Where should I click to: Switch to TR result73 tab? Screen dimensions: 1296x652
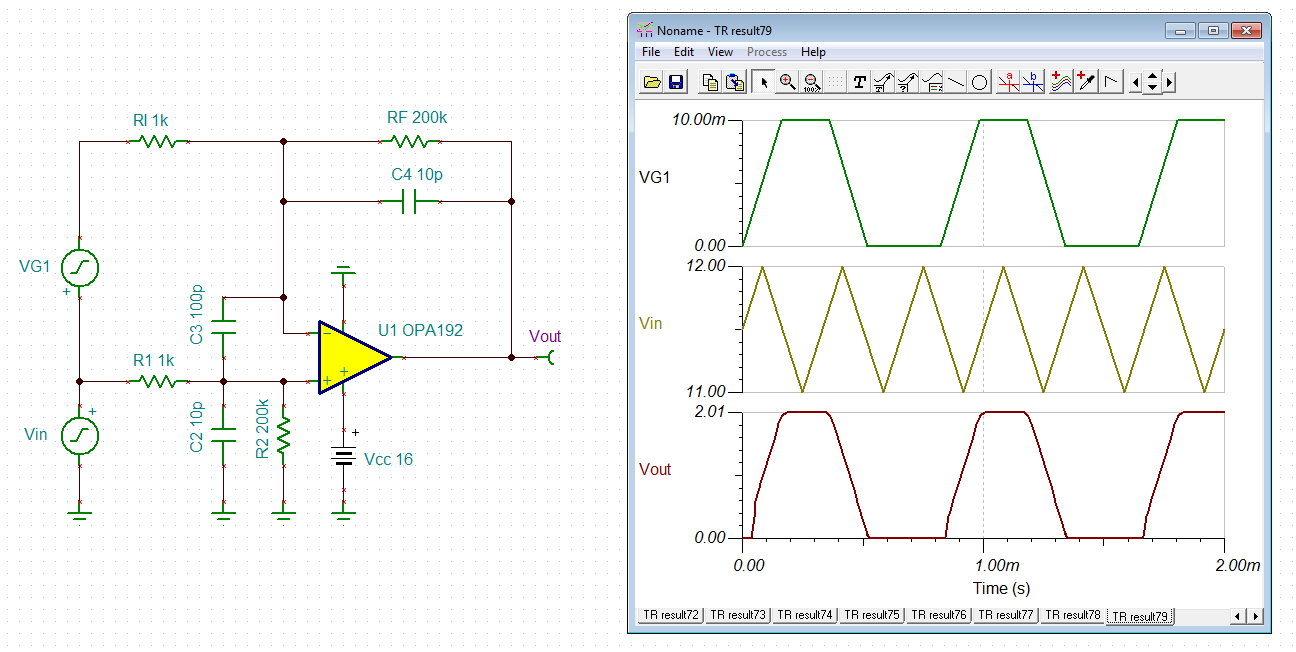coord(738,615)
